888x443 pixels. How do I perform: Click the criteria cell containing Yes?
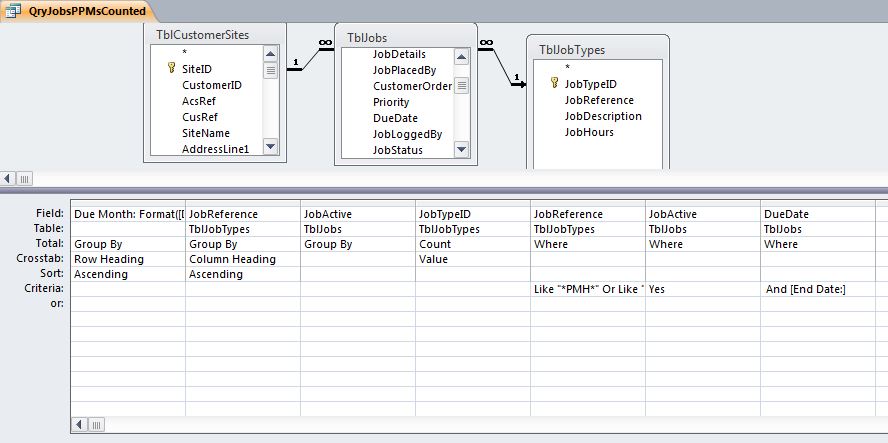tap(702, 289)
